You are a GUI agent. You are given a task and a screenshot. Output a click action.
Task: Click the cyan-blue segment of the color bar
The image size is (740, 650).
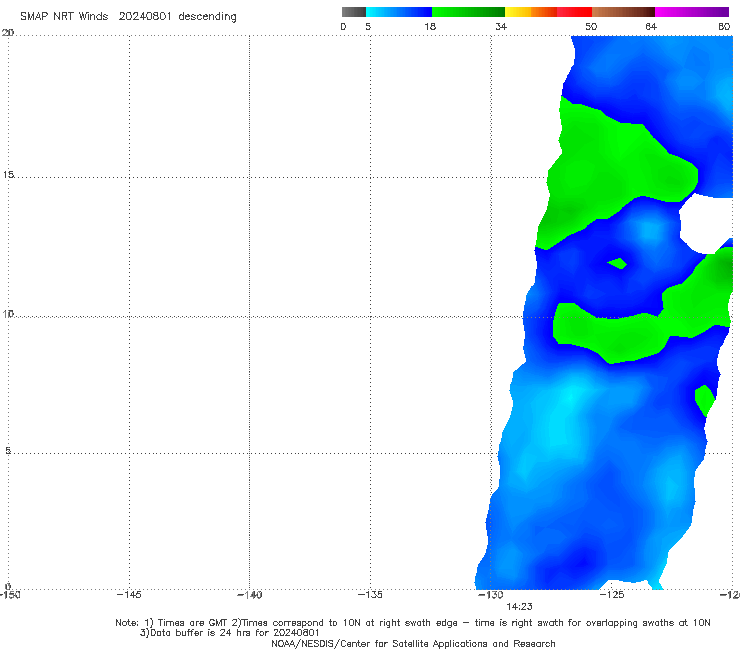tap(399, 12)
